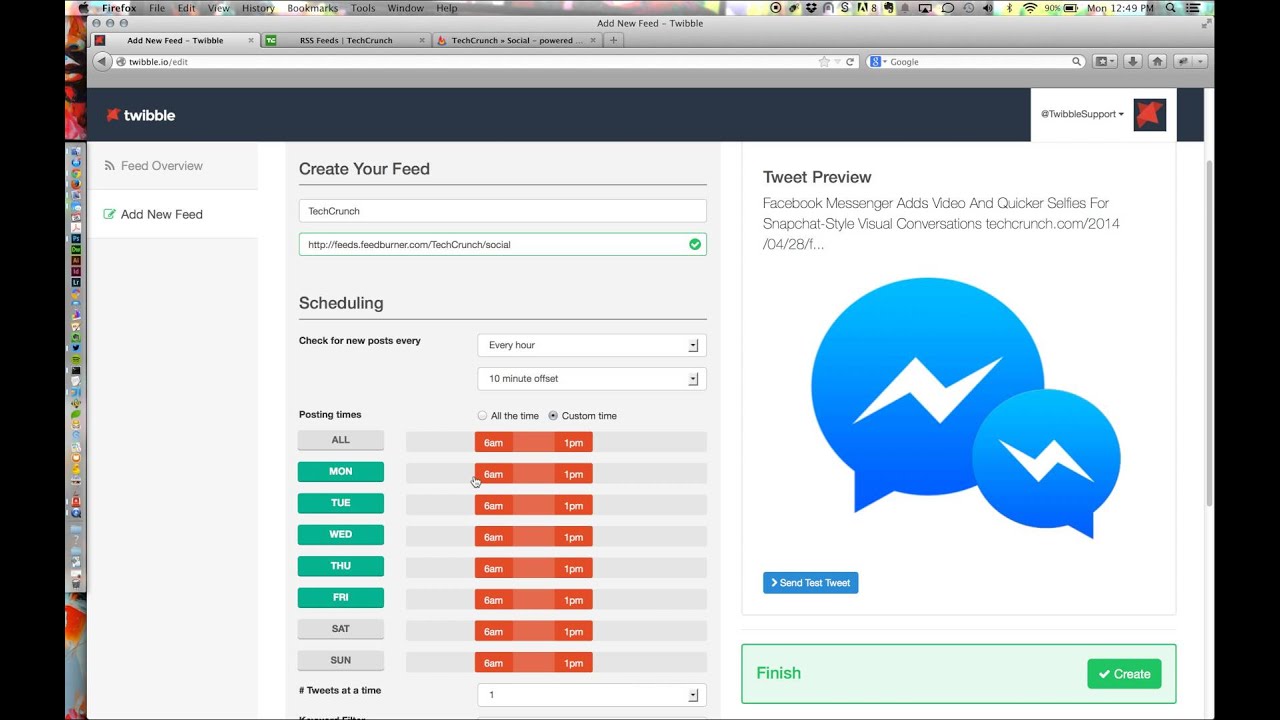The height and width of the screenshot is (720, 1280).
Task: Open the # Tweets at a time dropdown
Action: click(592, 695)
